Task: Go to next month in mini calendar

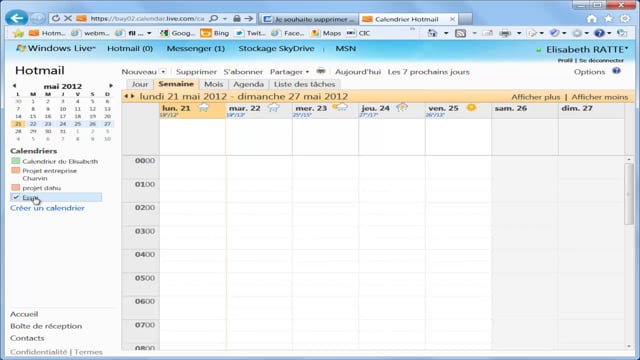Action: point(111,86)
